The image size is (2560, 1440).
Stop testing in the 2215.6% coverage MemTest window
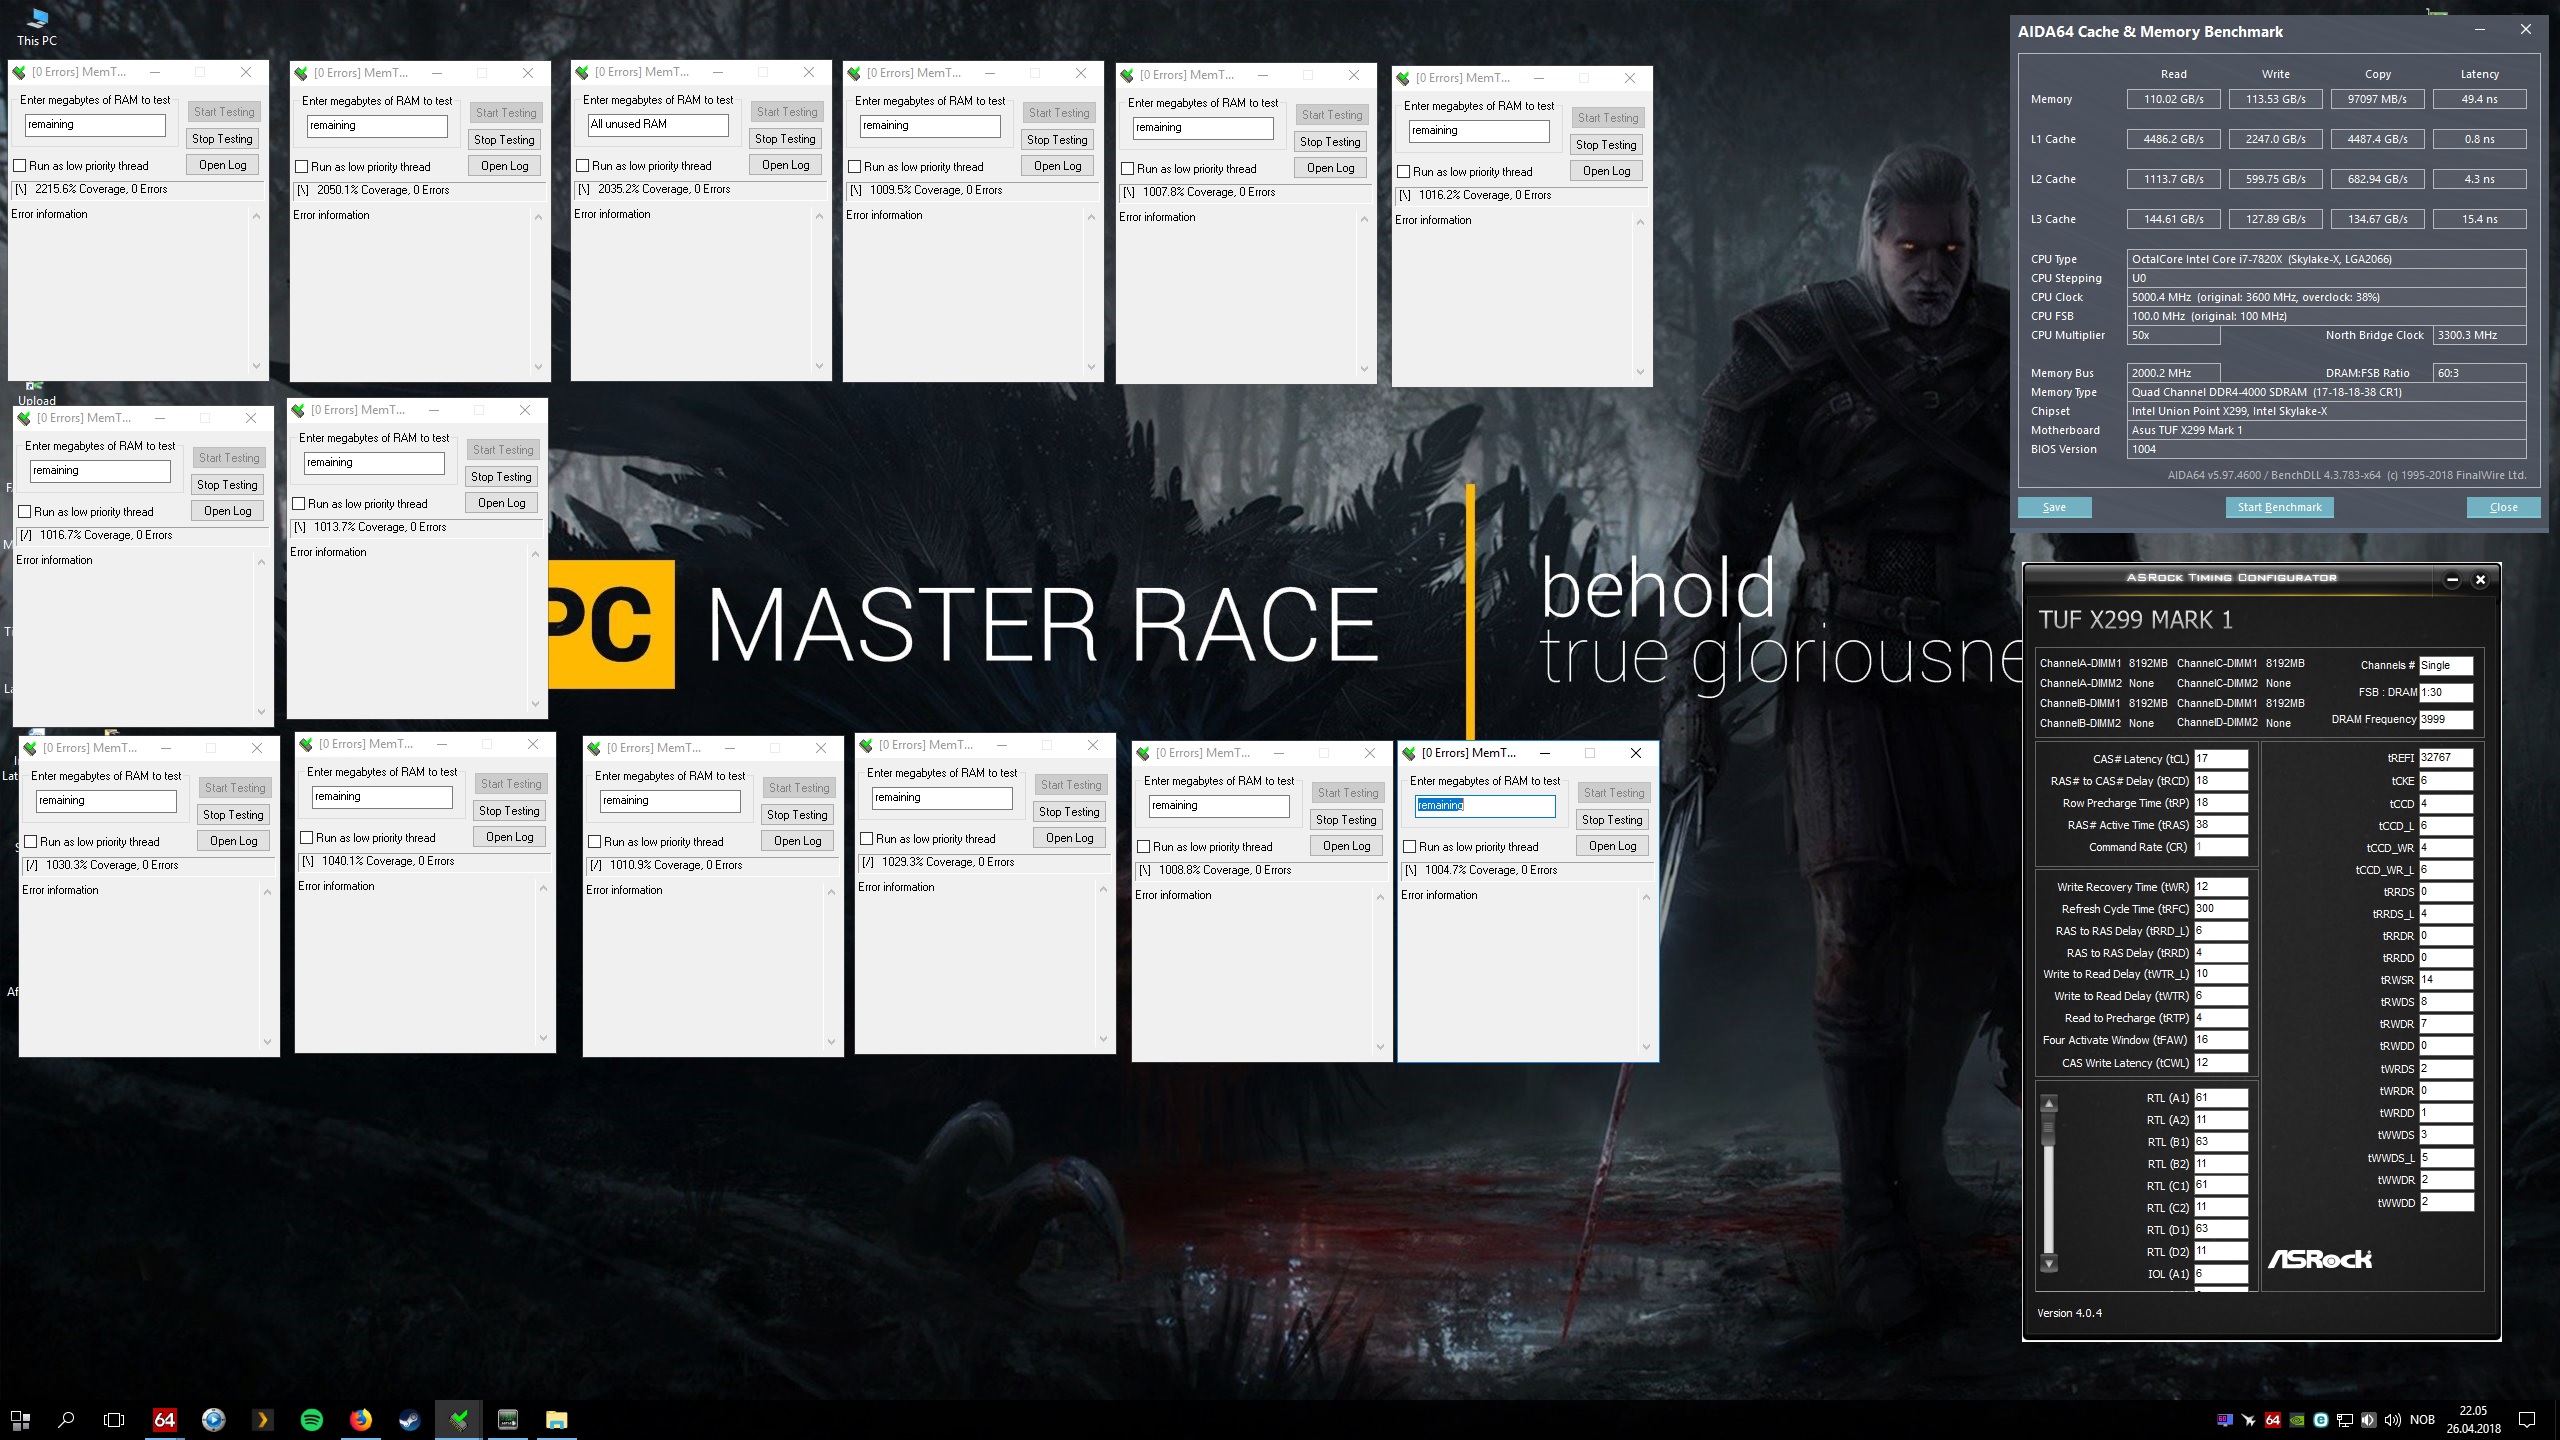(x=222, y=139)
